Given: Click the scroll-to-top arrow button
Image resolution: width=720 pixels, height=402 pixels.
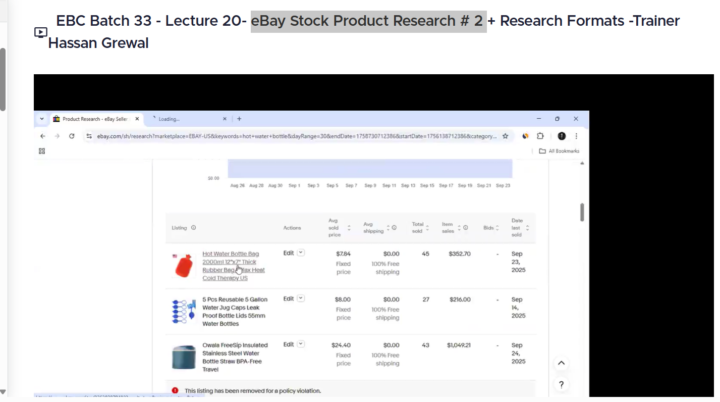Looking at the screenshot, I should (561, 364).
